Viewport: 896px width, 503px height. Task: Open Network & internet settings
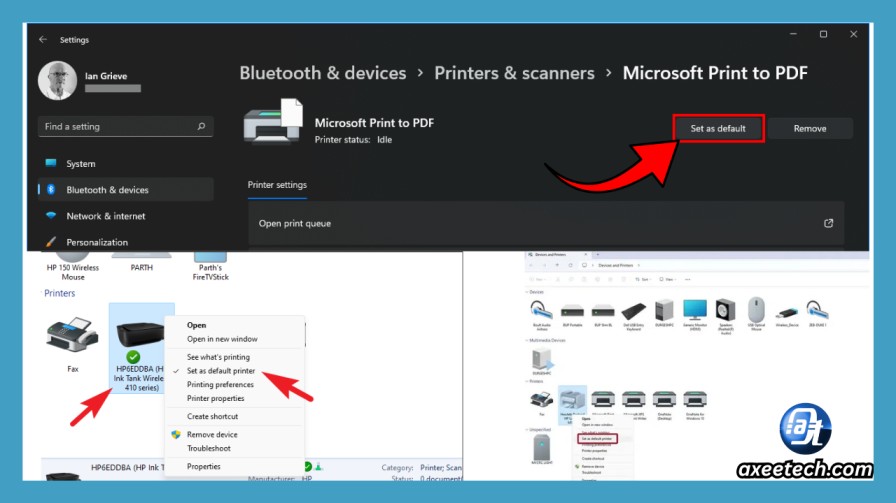point(125,216)
